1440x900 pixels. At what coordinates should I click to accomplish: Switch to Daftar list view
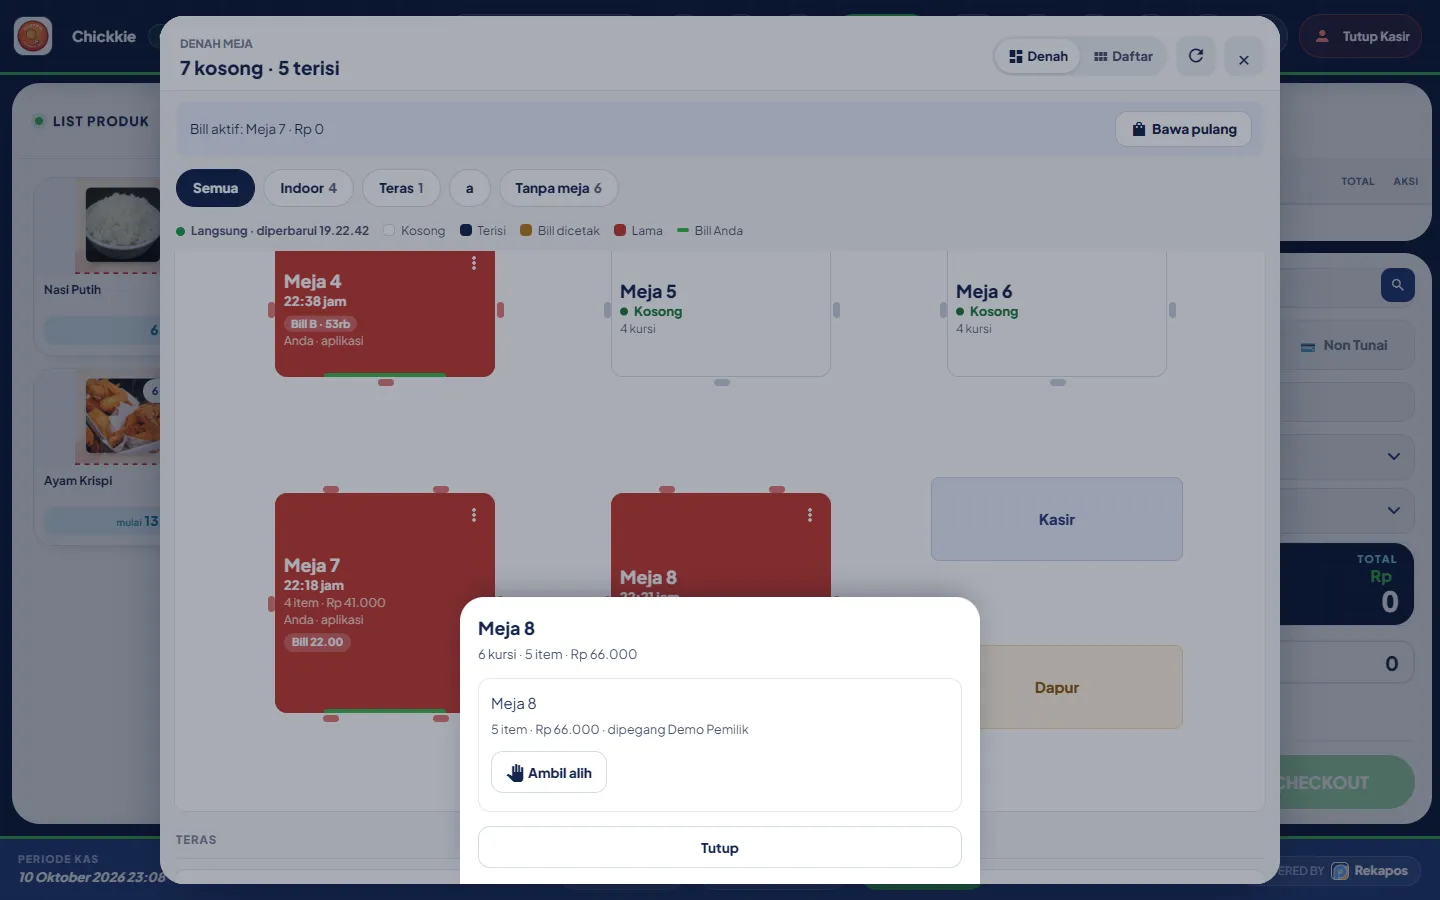click(1123, 56)
